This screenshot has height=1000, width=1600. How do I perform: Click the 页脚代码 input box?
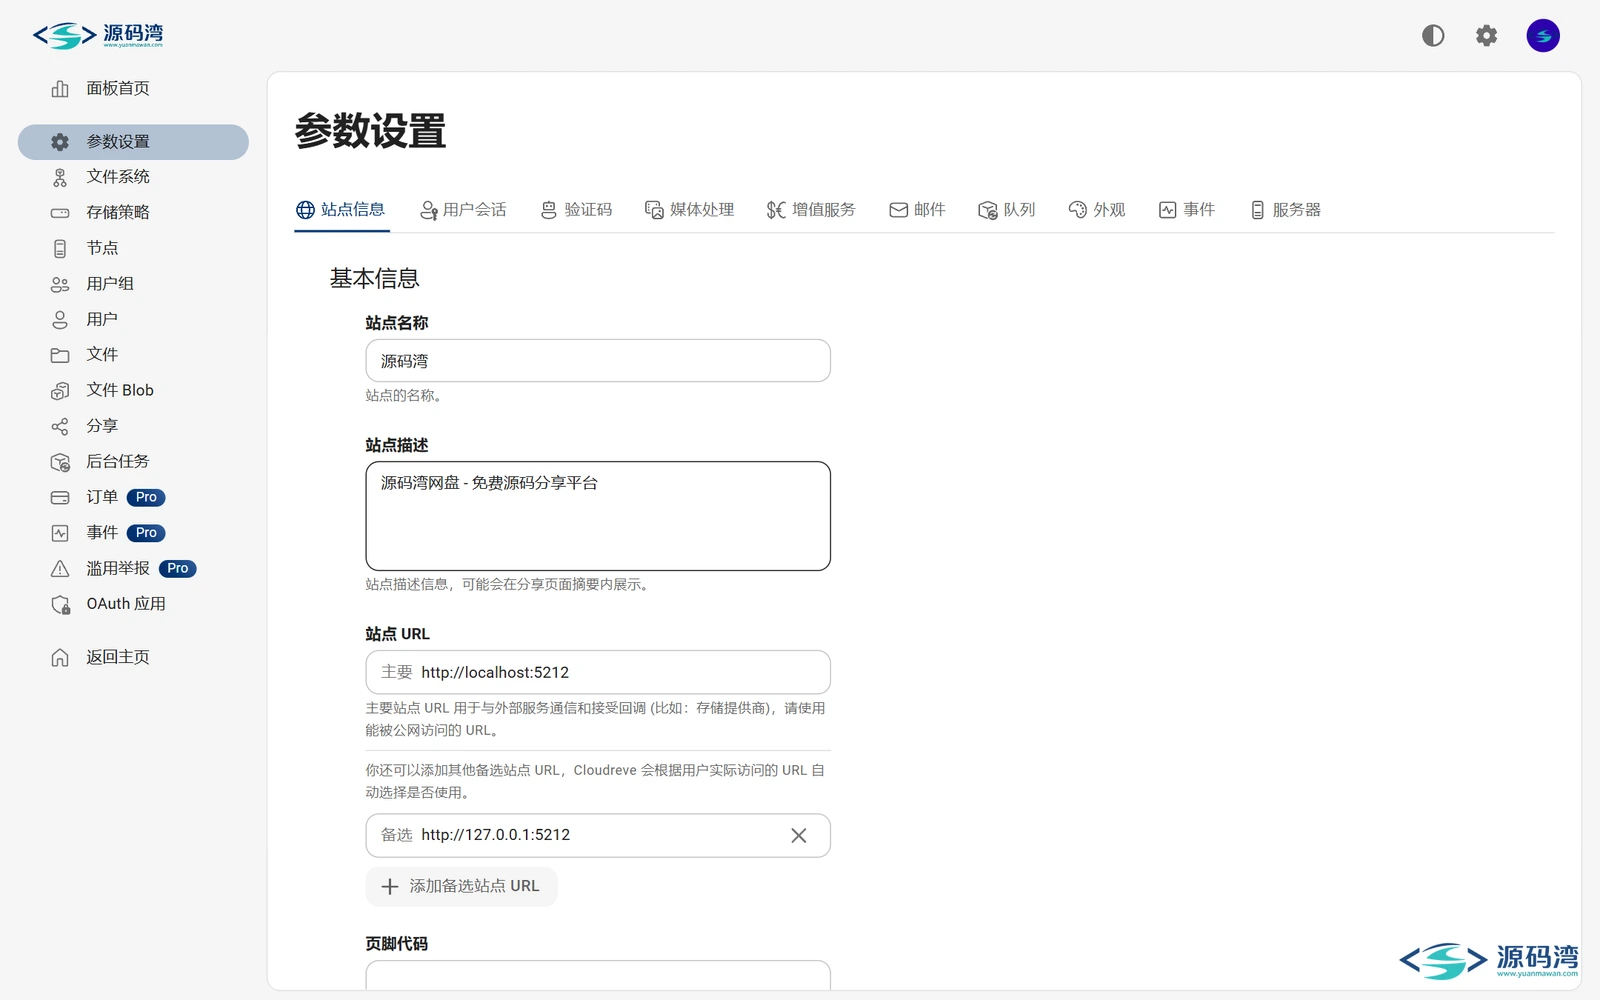tap(598, 976)
